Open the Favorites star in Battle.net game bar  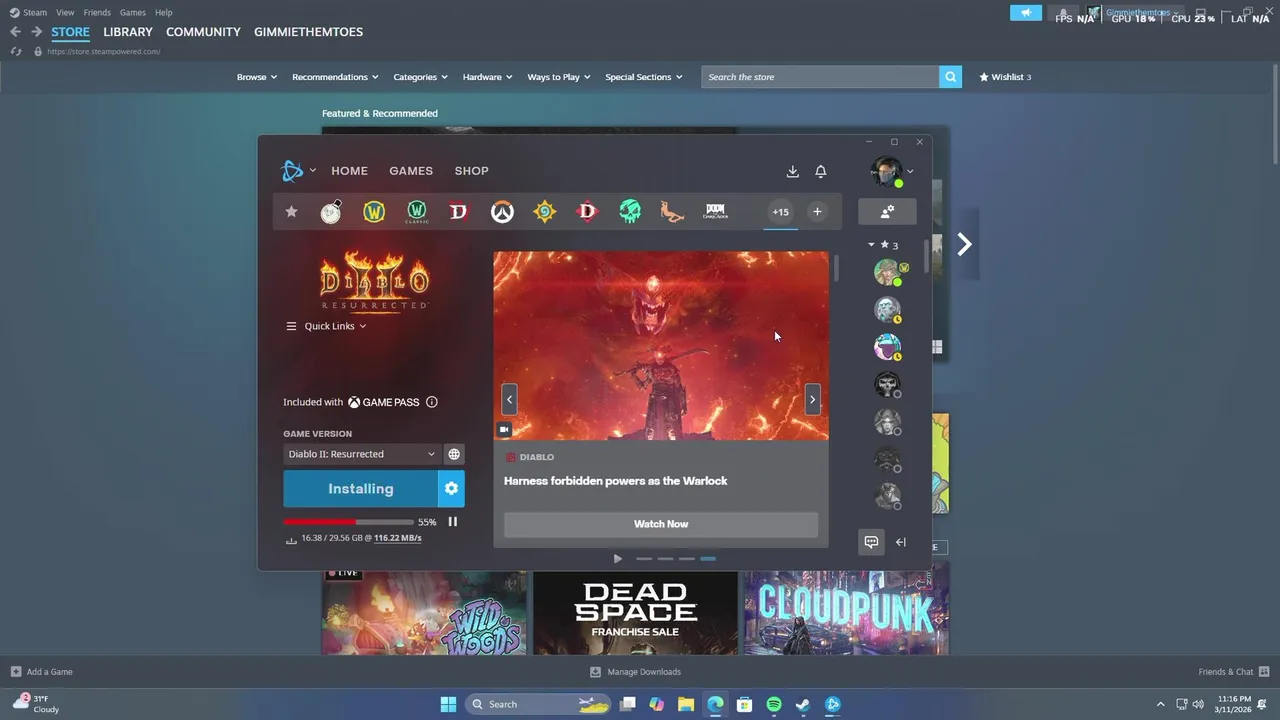291,212
